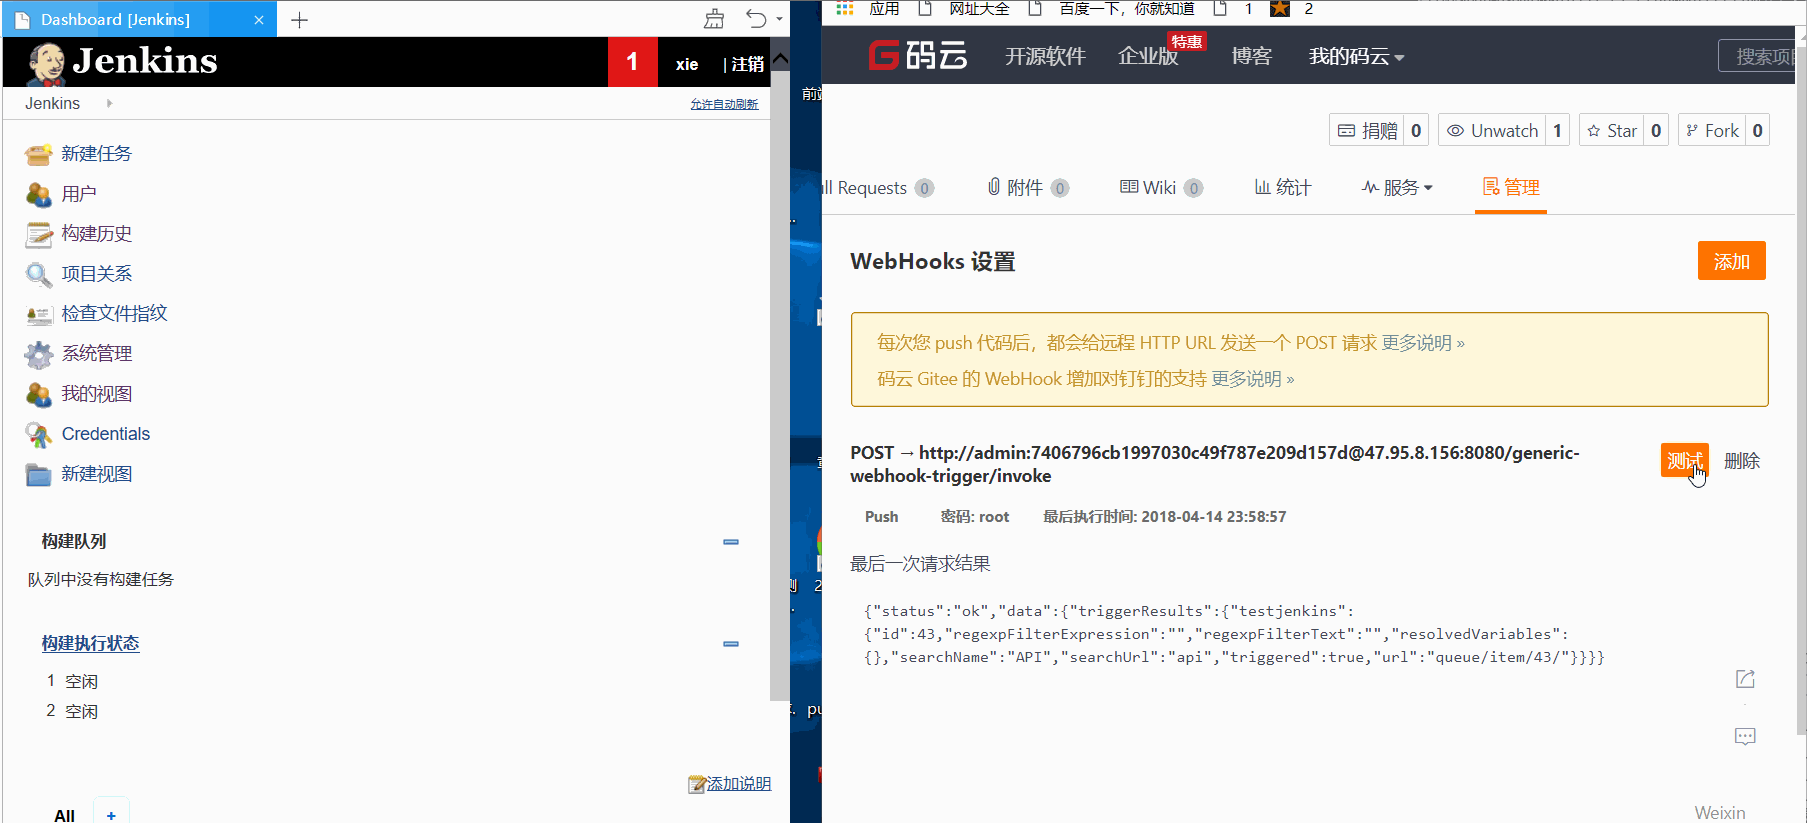Switch to the 管理 tab
The height and width of the screenshot is (823, 1807).
[x=1511, y=187]
